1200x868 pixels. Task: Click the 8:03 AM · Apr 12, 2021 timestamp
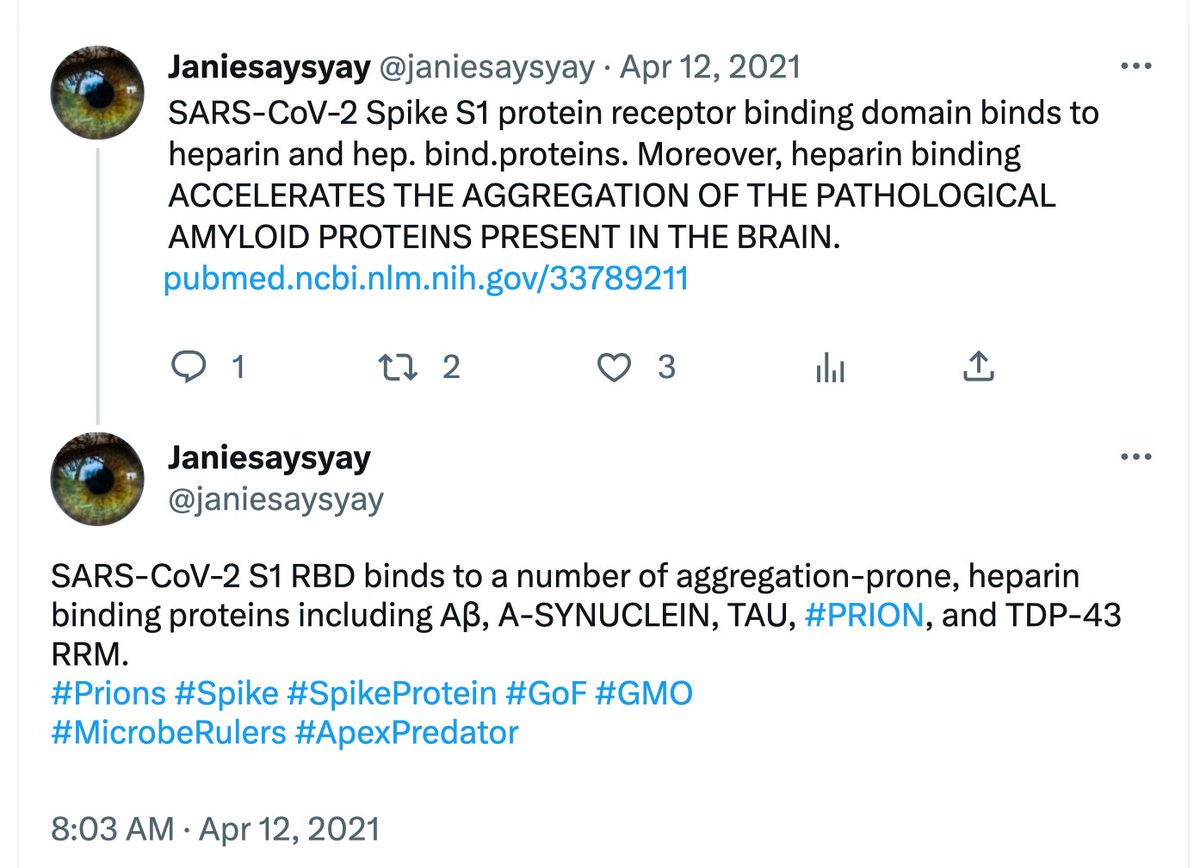pyautogui.click(x=214, y=829)
